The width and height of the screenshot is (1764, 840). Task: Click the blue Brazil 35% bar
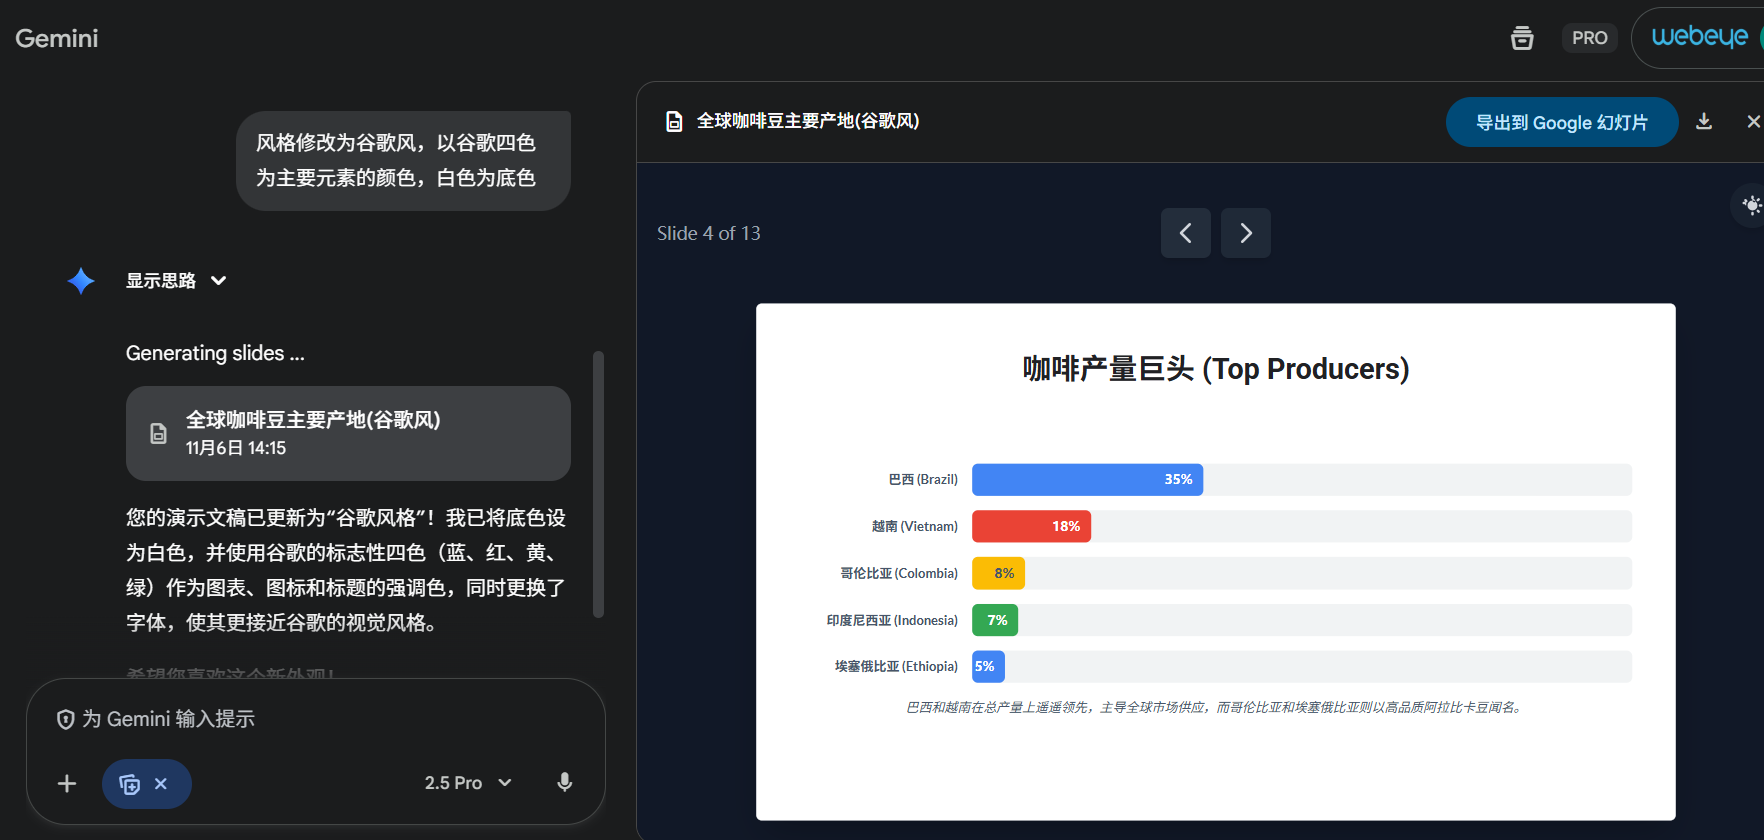[x=1087, y=480]
